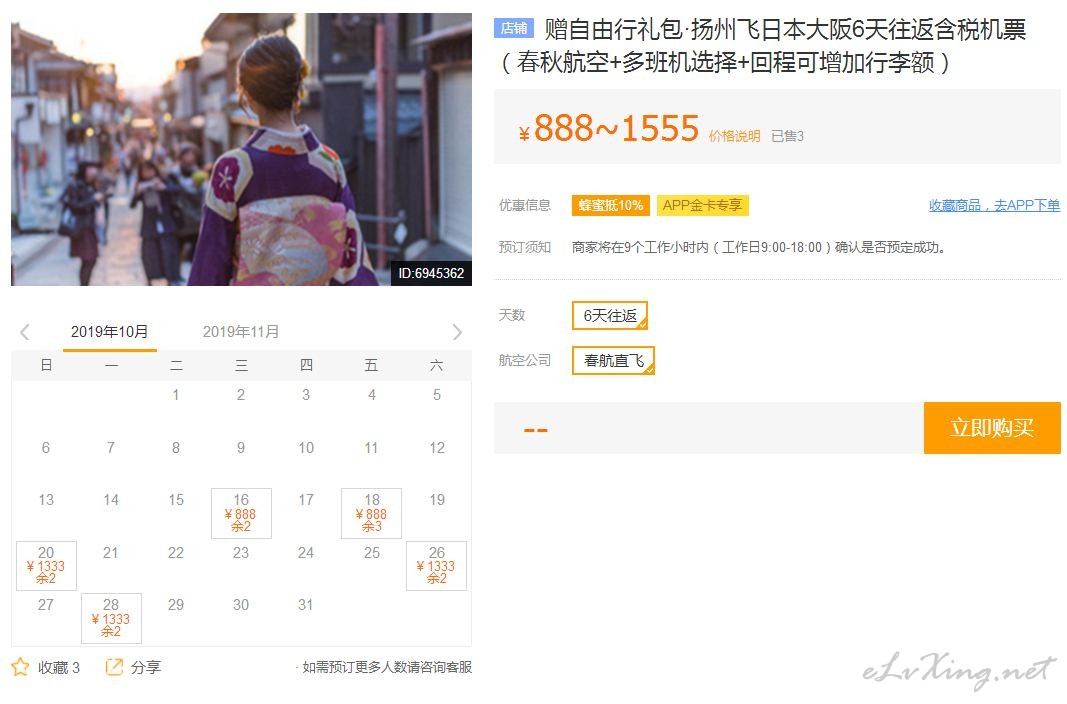Screen dimensions: 1067x704
Task: Click calendar date 1
Action: 176,395
